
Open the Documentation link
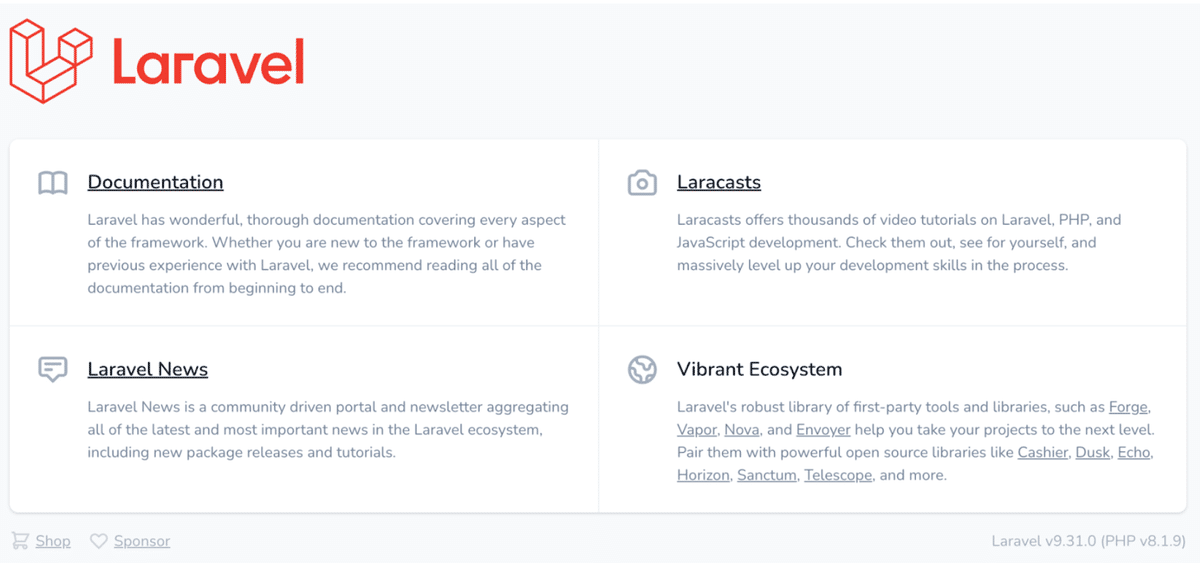coord(155,182)
